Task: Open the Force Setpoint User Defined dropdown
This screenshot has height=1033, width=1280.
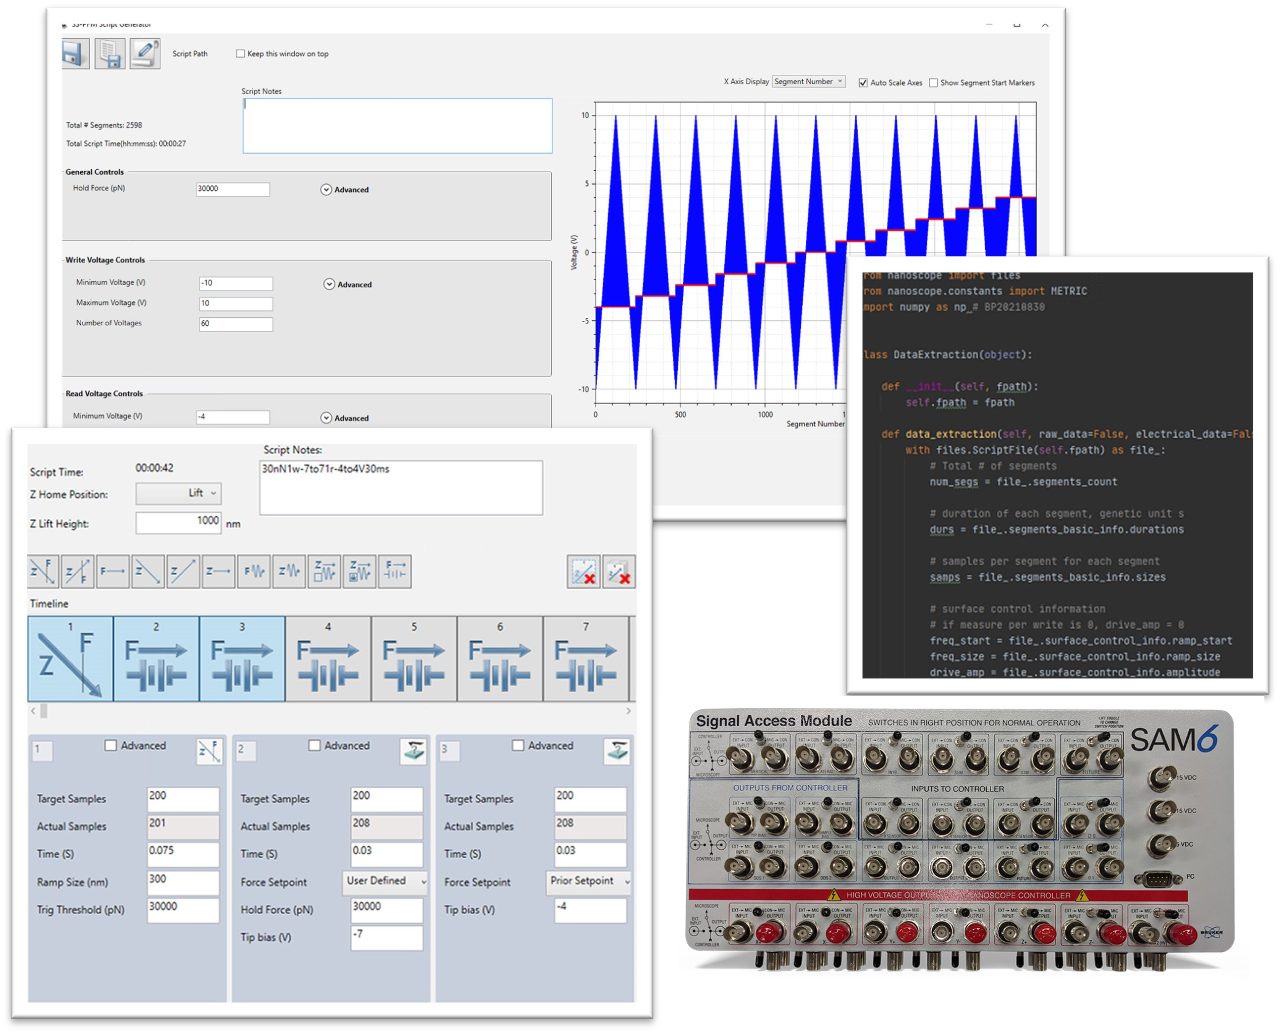Action: pos(386,882)
